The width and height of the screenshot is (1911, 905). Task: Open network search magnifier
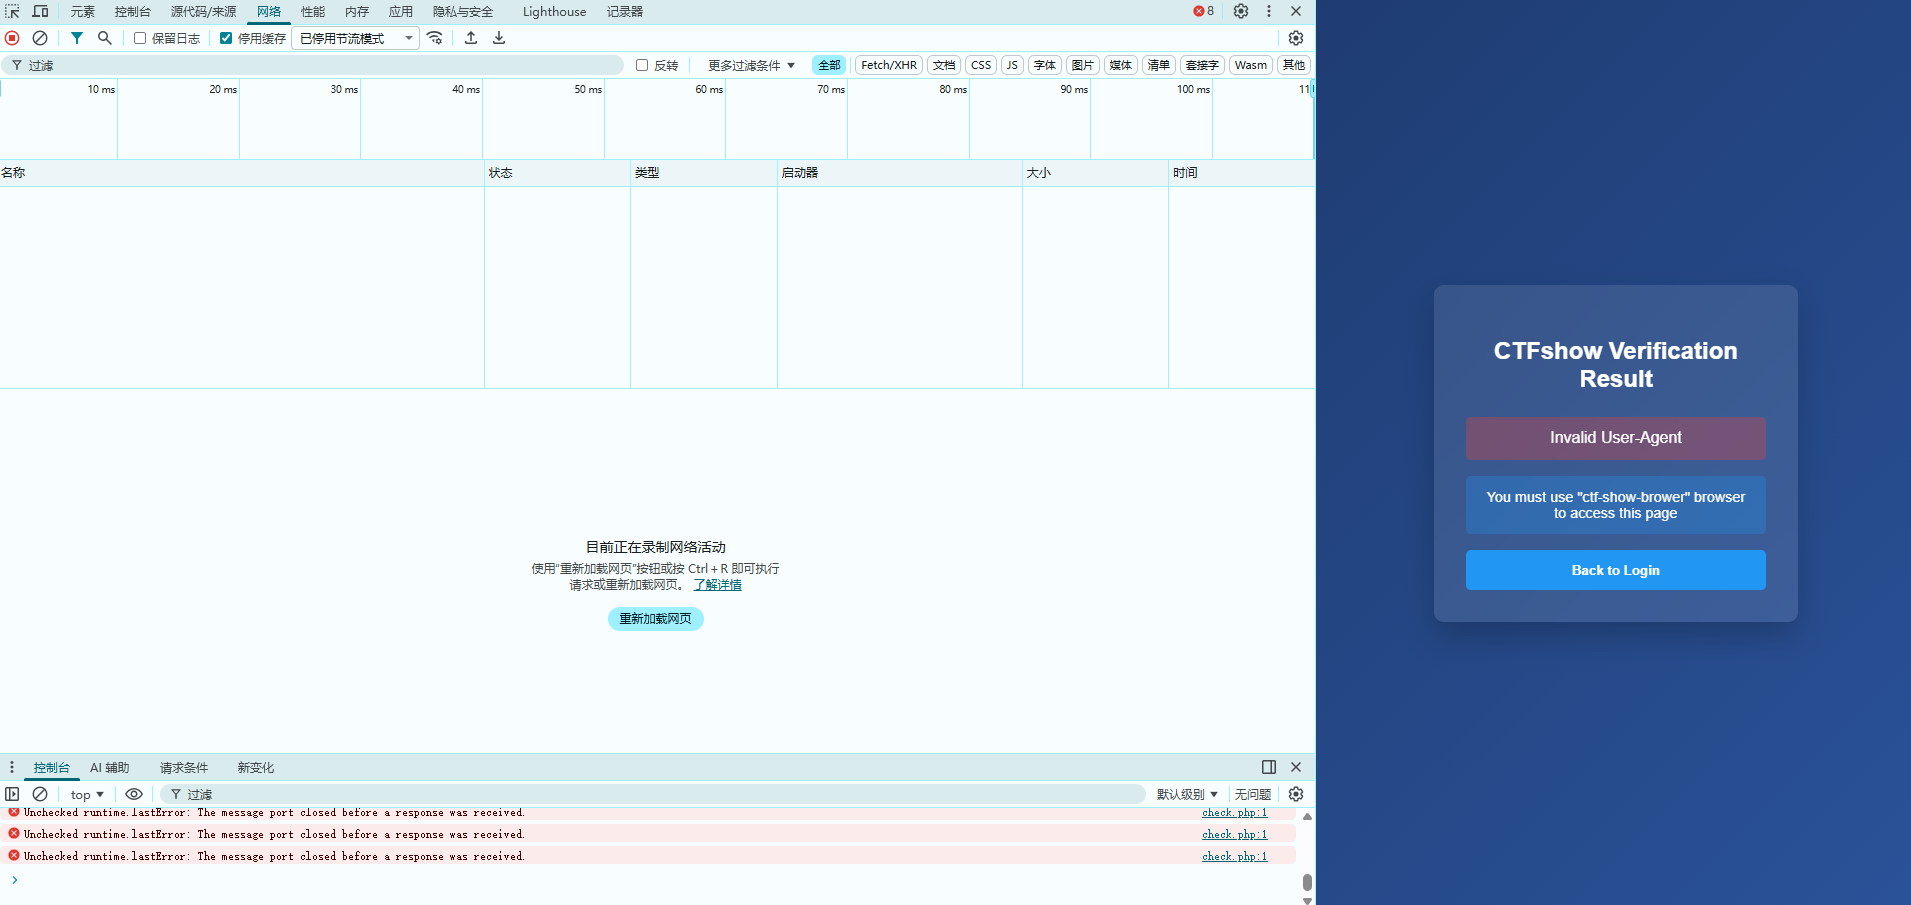(x=105, y=38)
